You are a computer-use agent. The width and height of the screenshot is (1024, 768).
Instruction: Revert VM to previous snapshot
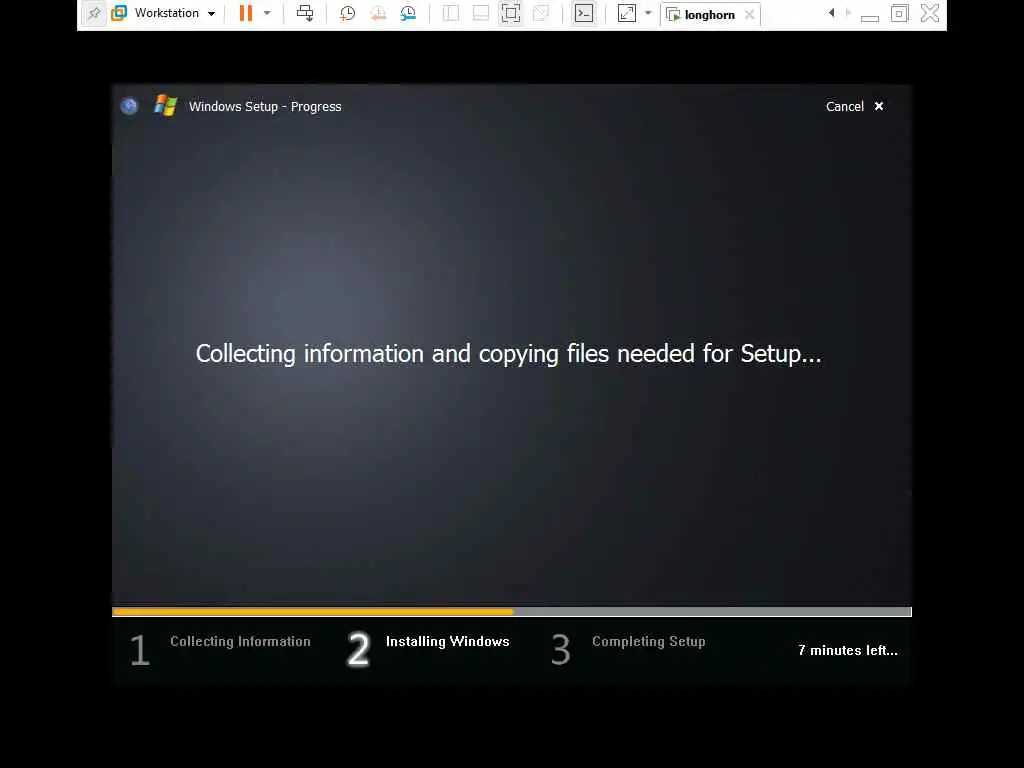(377, 13)
